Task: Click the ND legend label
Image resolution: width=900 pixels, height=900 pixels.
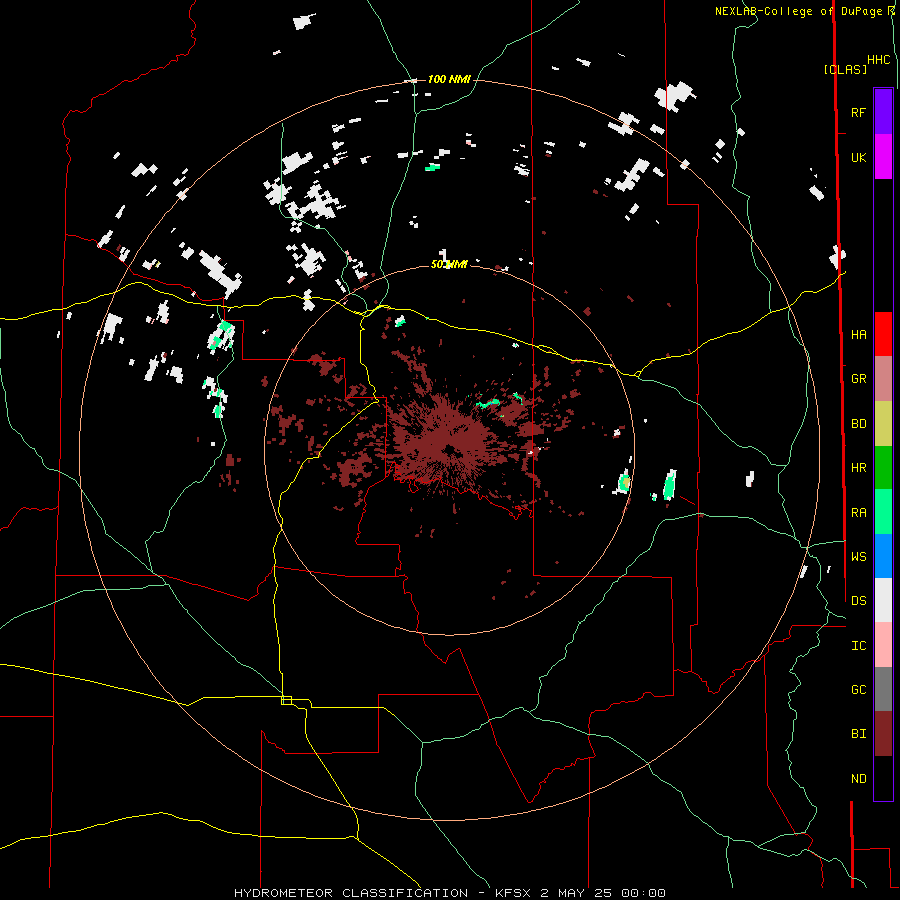Action: click(x=858, y=778)
